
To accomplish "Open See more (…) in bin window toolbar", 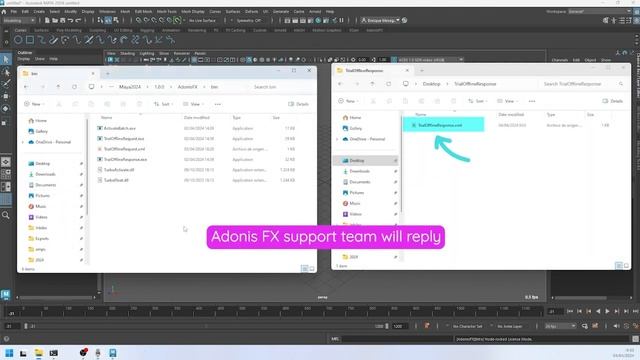I will (218, 104).
